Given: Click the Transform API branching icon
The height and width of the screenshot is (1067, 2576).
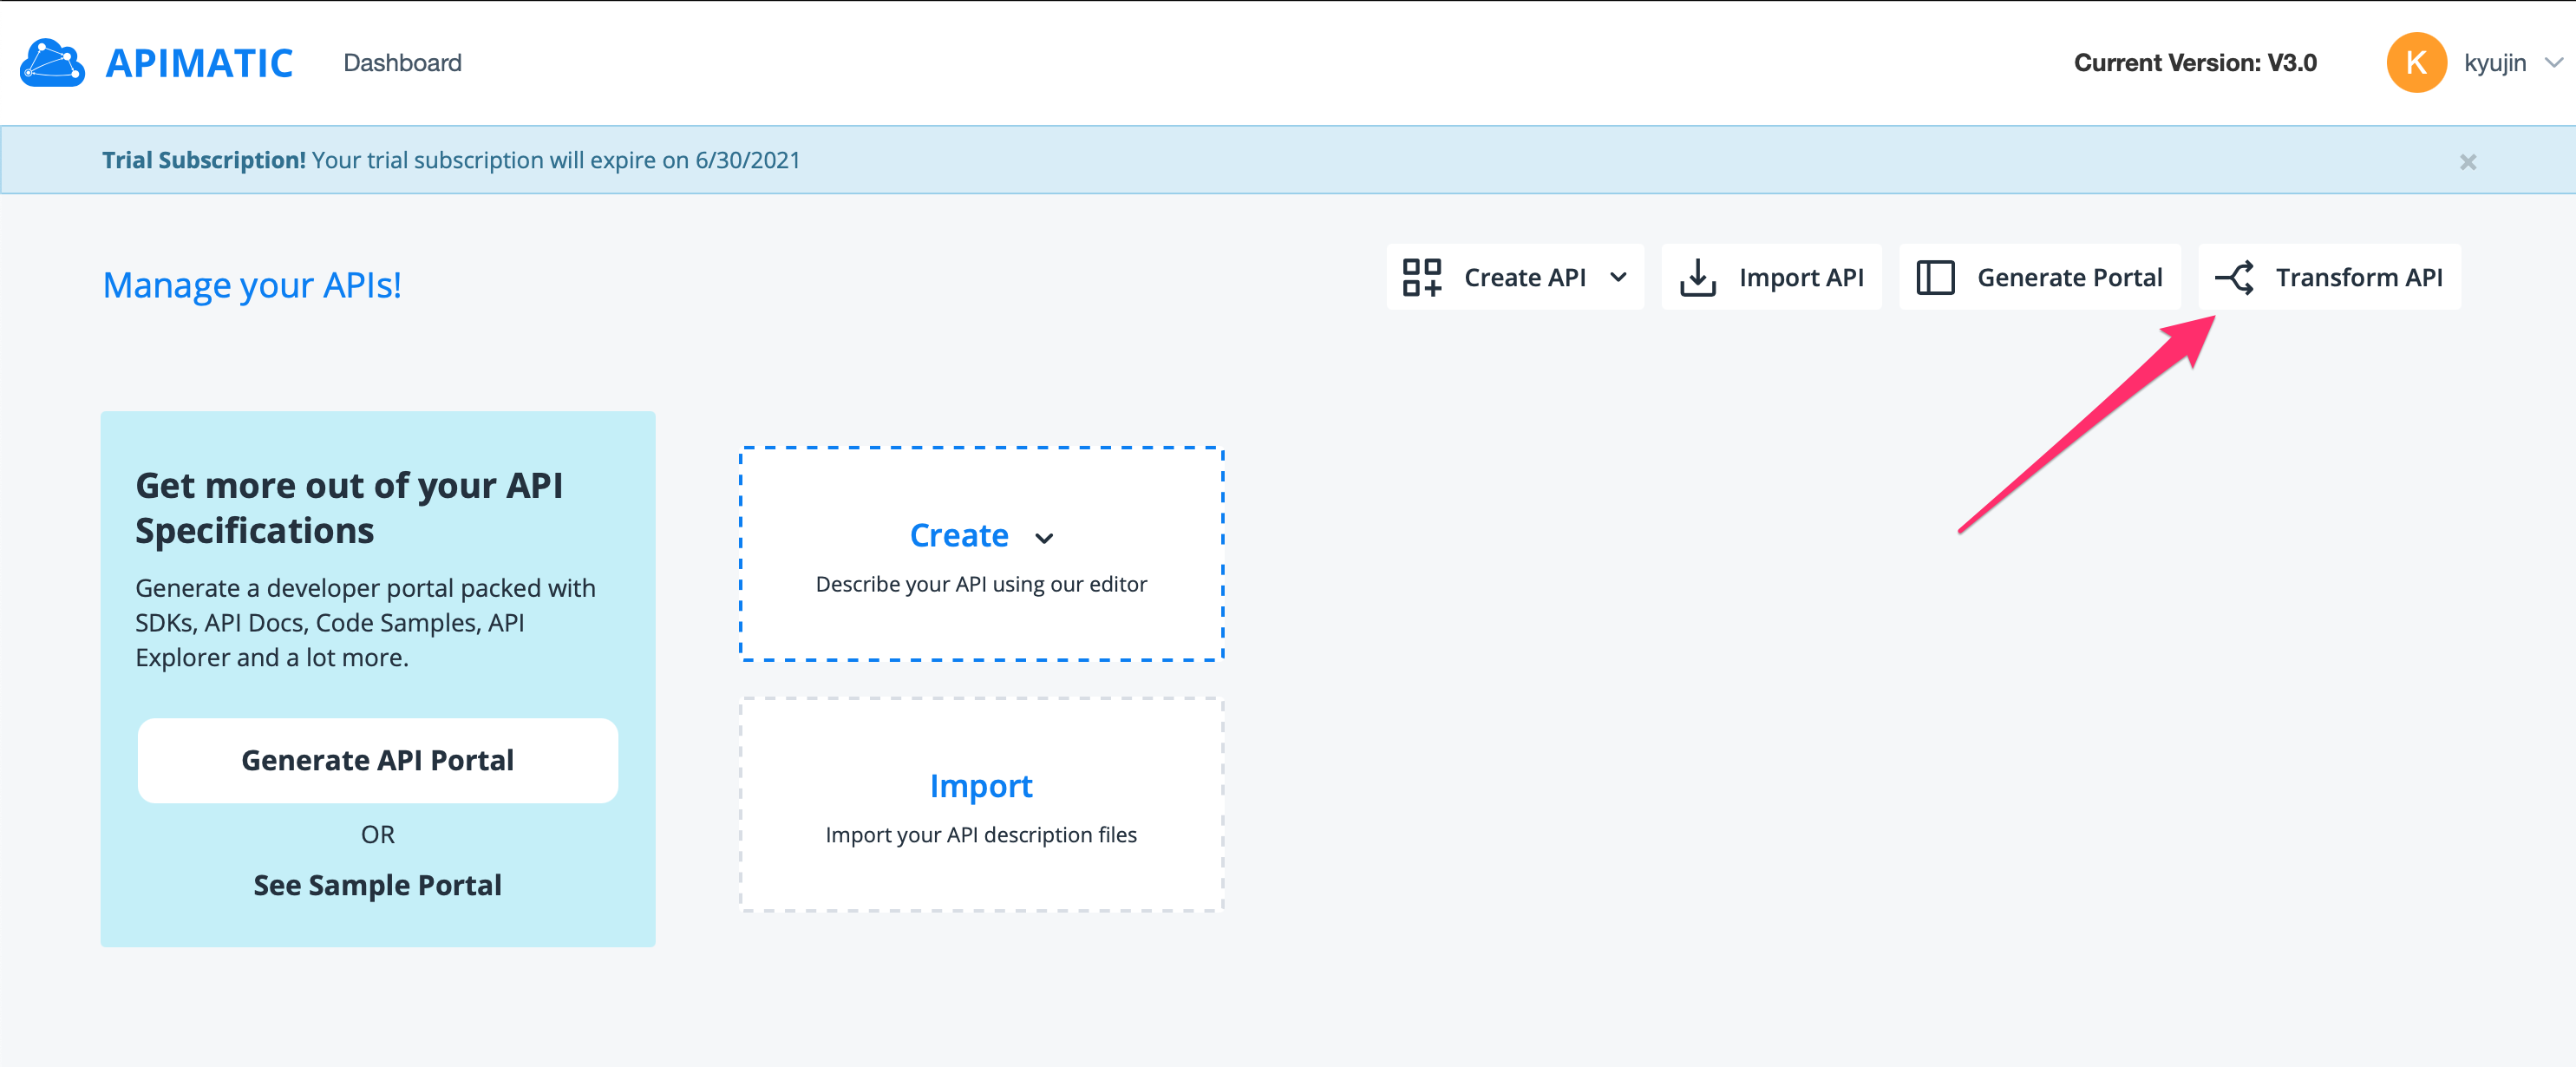Looking at the screenshot, I should click(2234, 277).
